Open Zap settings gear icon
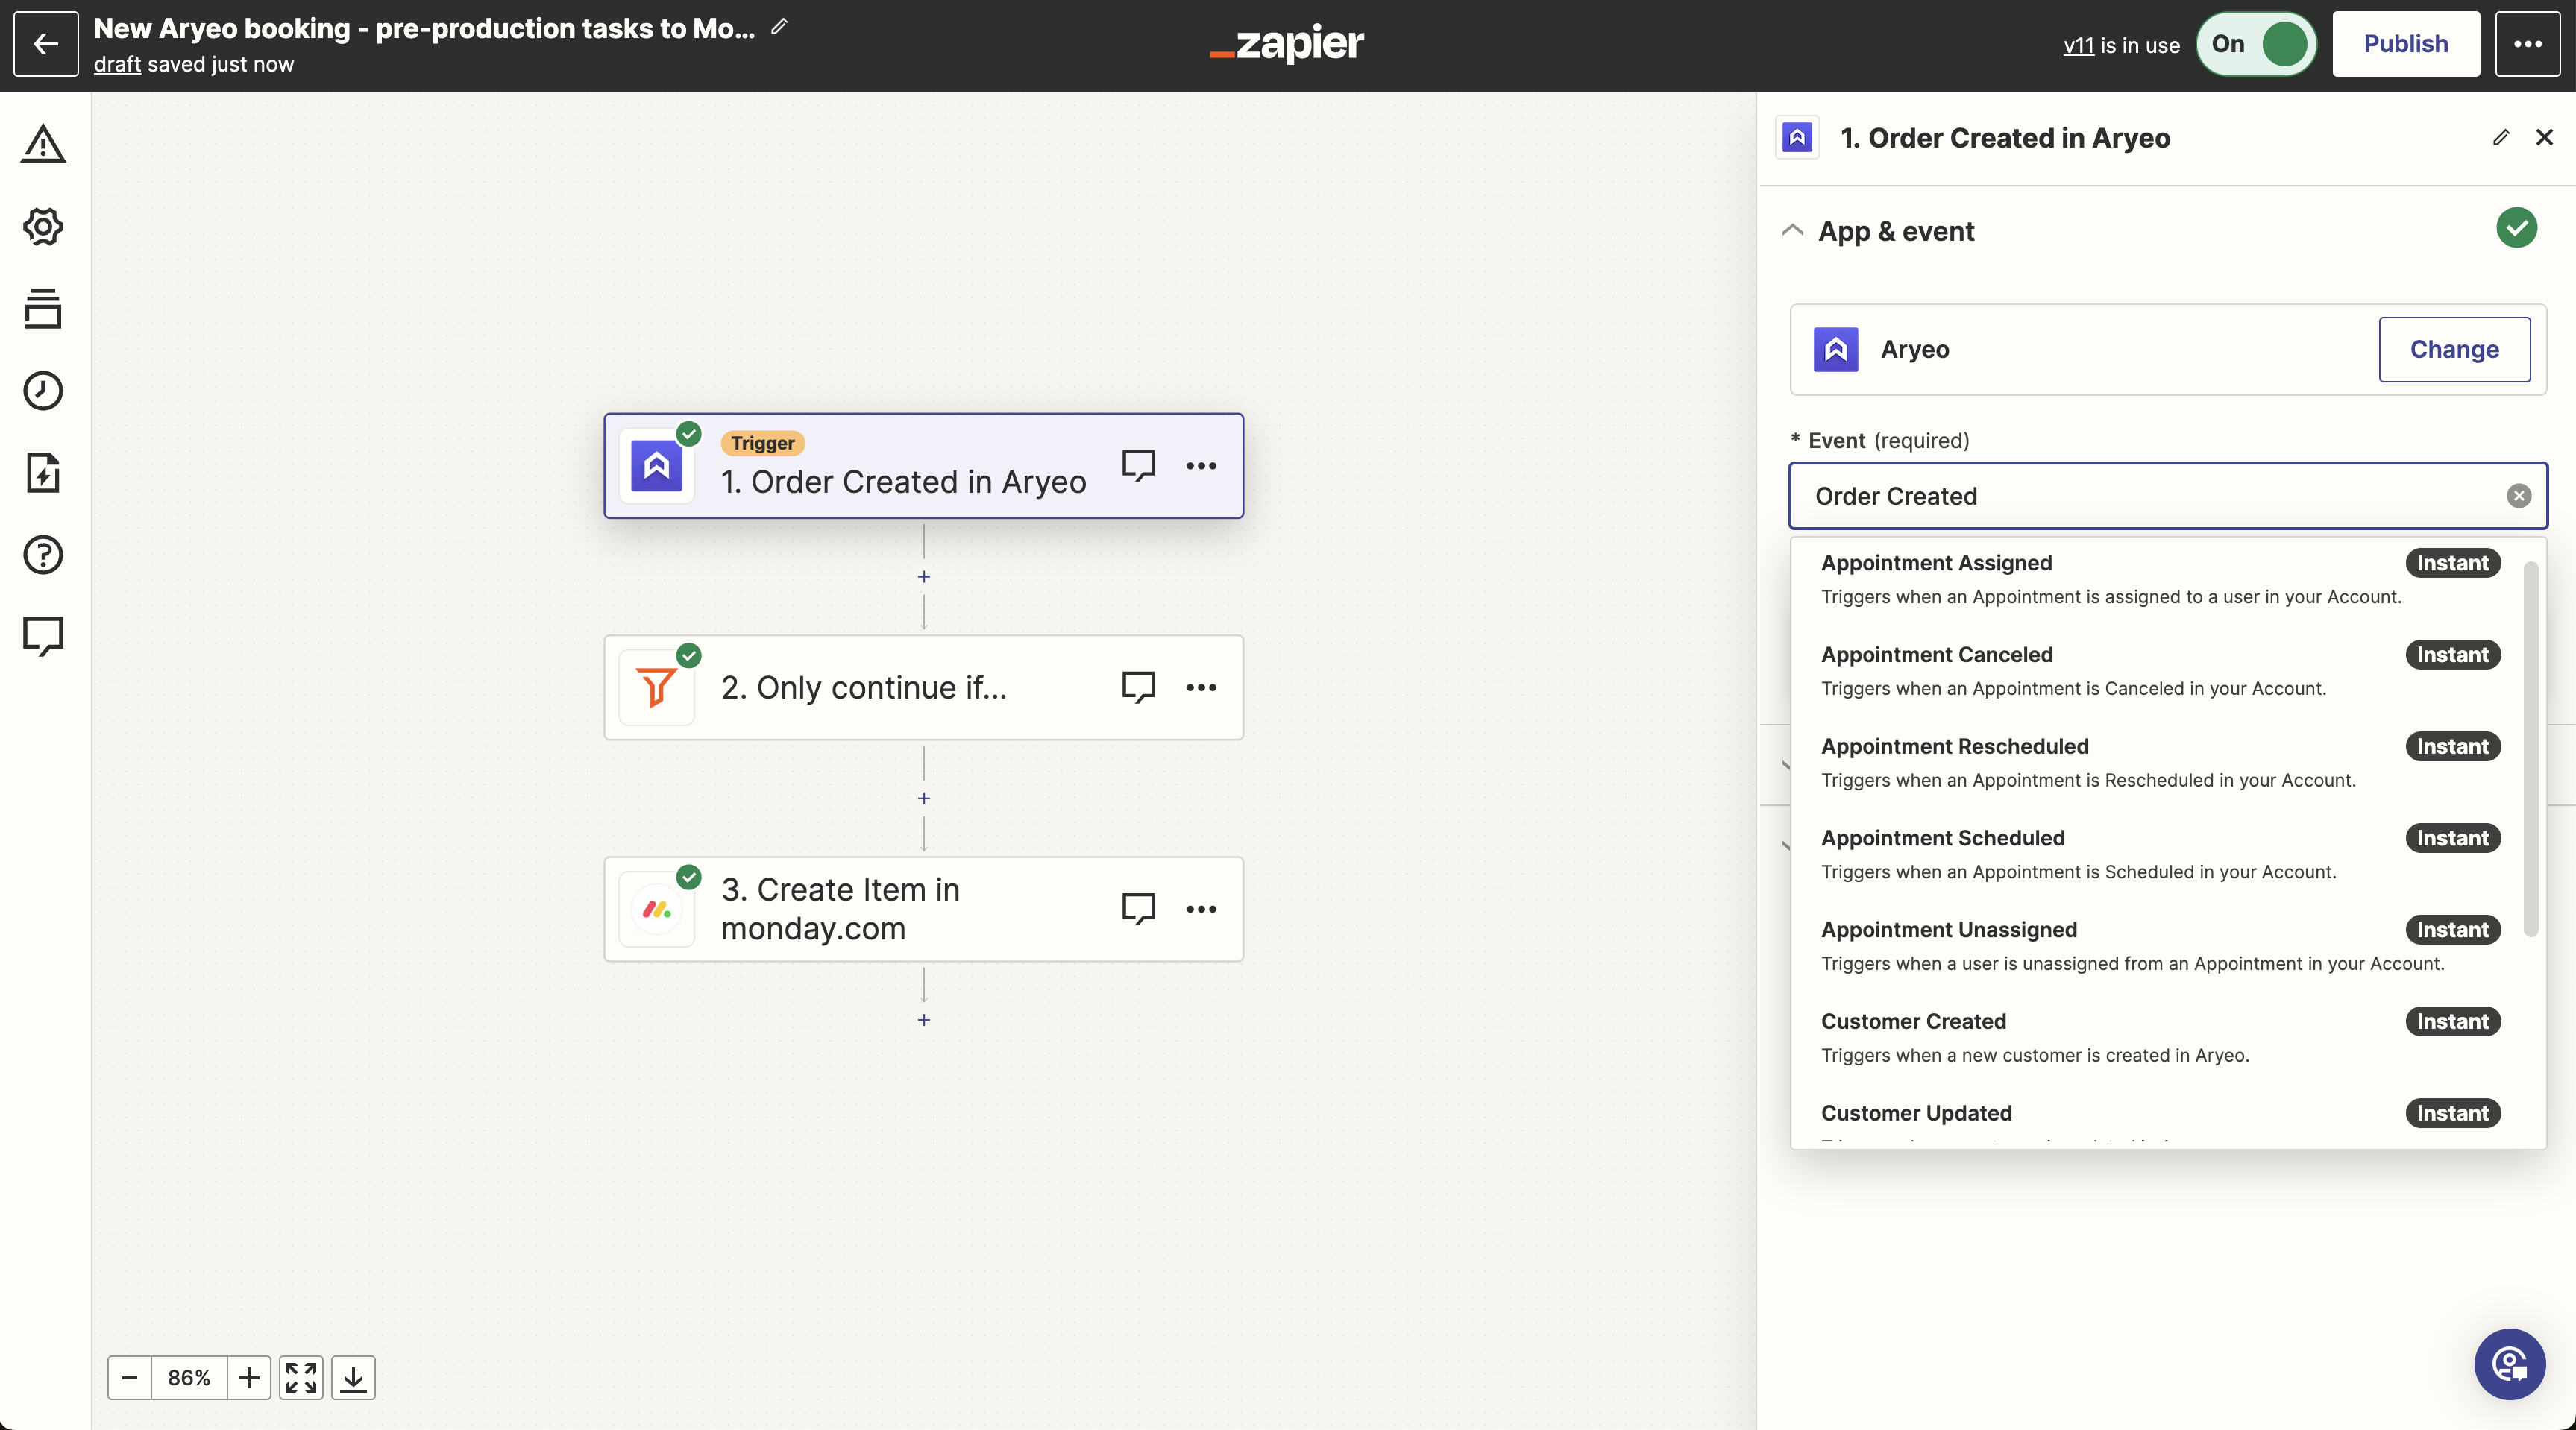This screenshot has width=2576, height=1430. coord(43,226)
